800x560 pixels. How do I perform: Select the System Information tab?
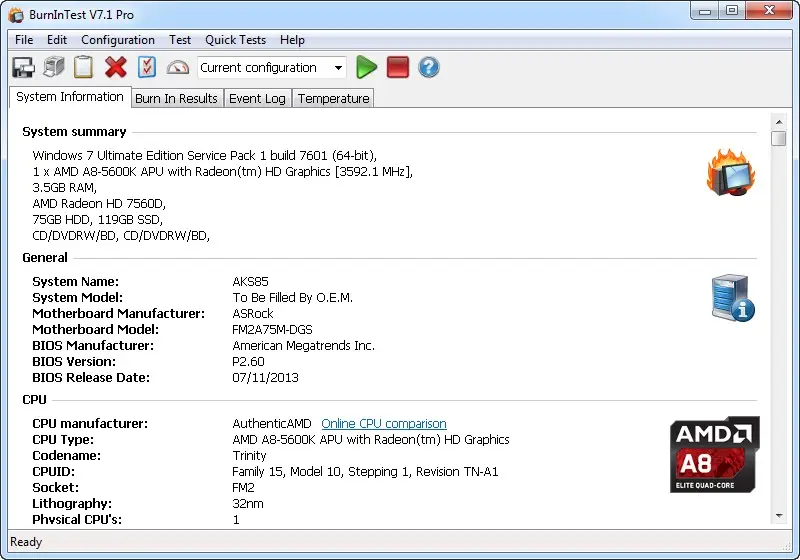click(x=70, y=97)
